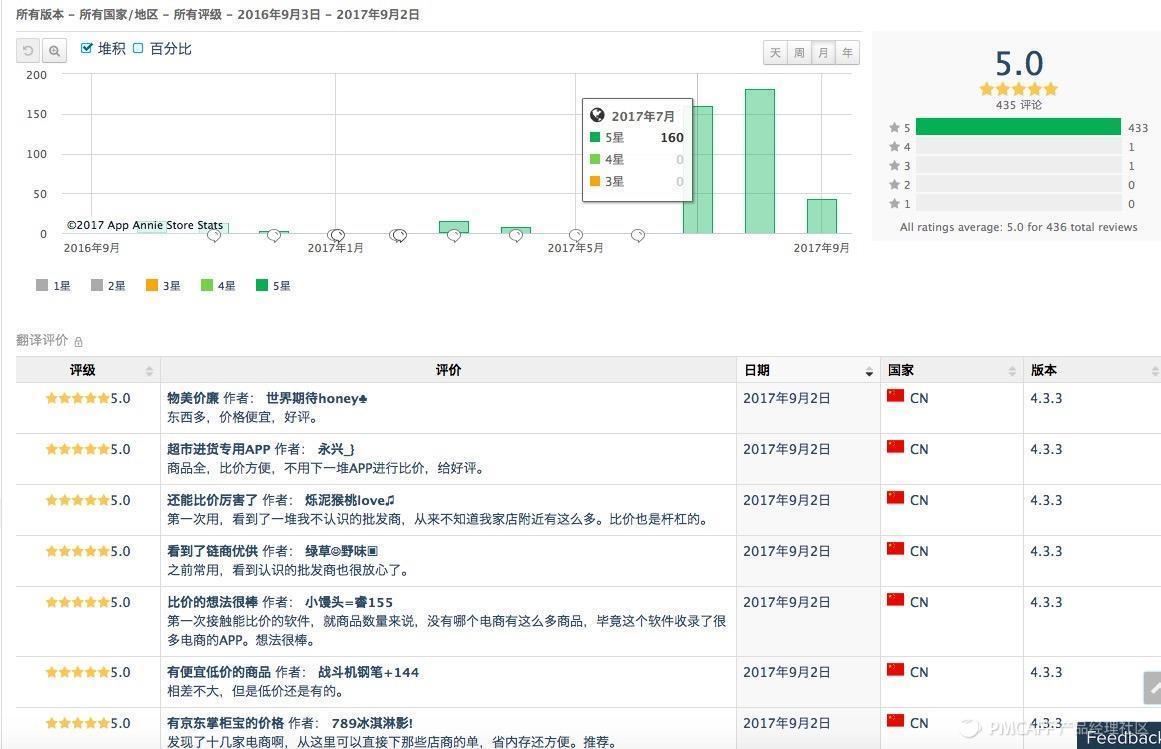Click the 5-star rating bar showing 433

[1018, 127]
